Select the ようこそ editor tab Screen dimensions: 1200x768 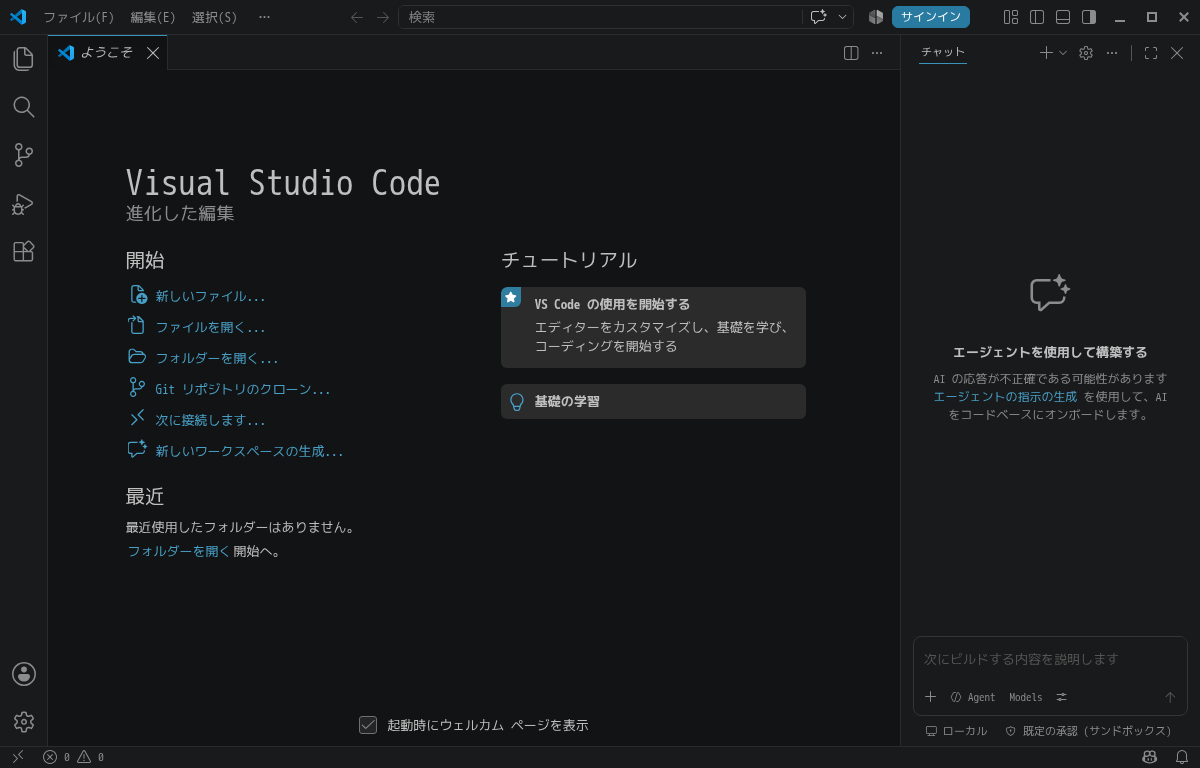pos(107,53)
